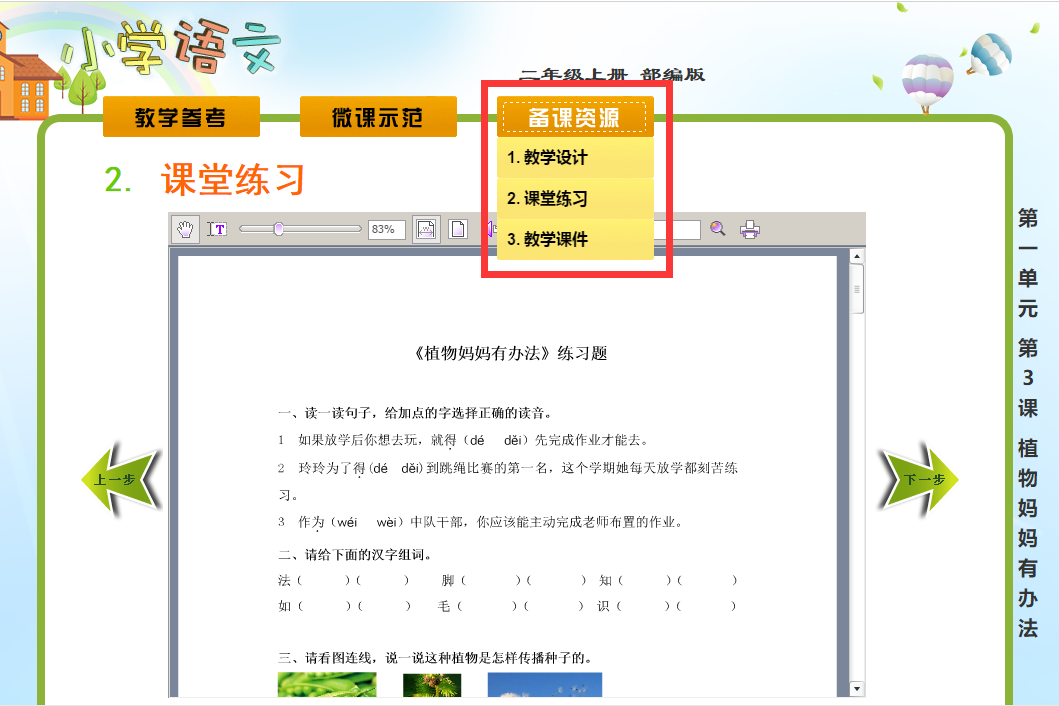Click the printer icon
Image resolution: width=1059 pixels, height=706 pixels.
[x=750, y=230]
